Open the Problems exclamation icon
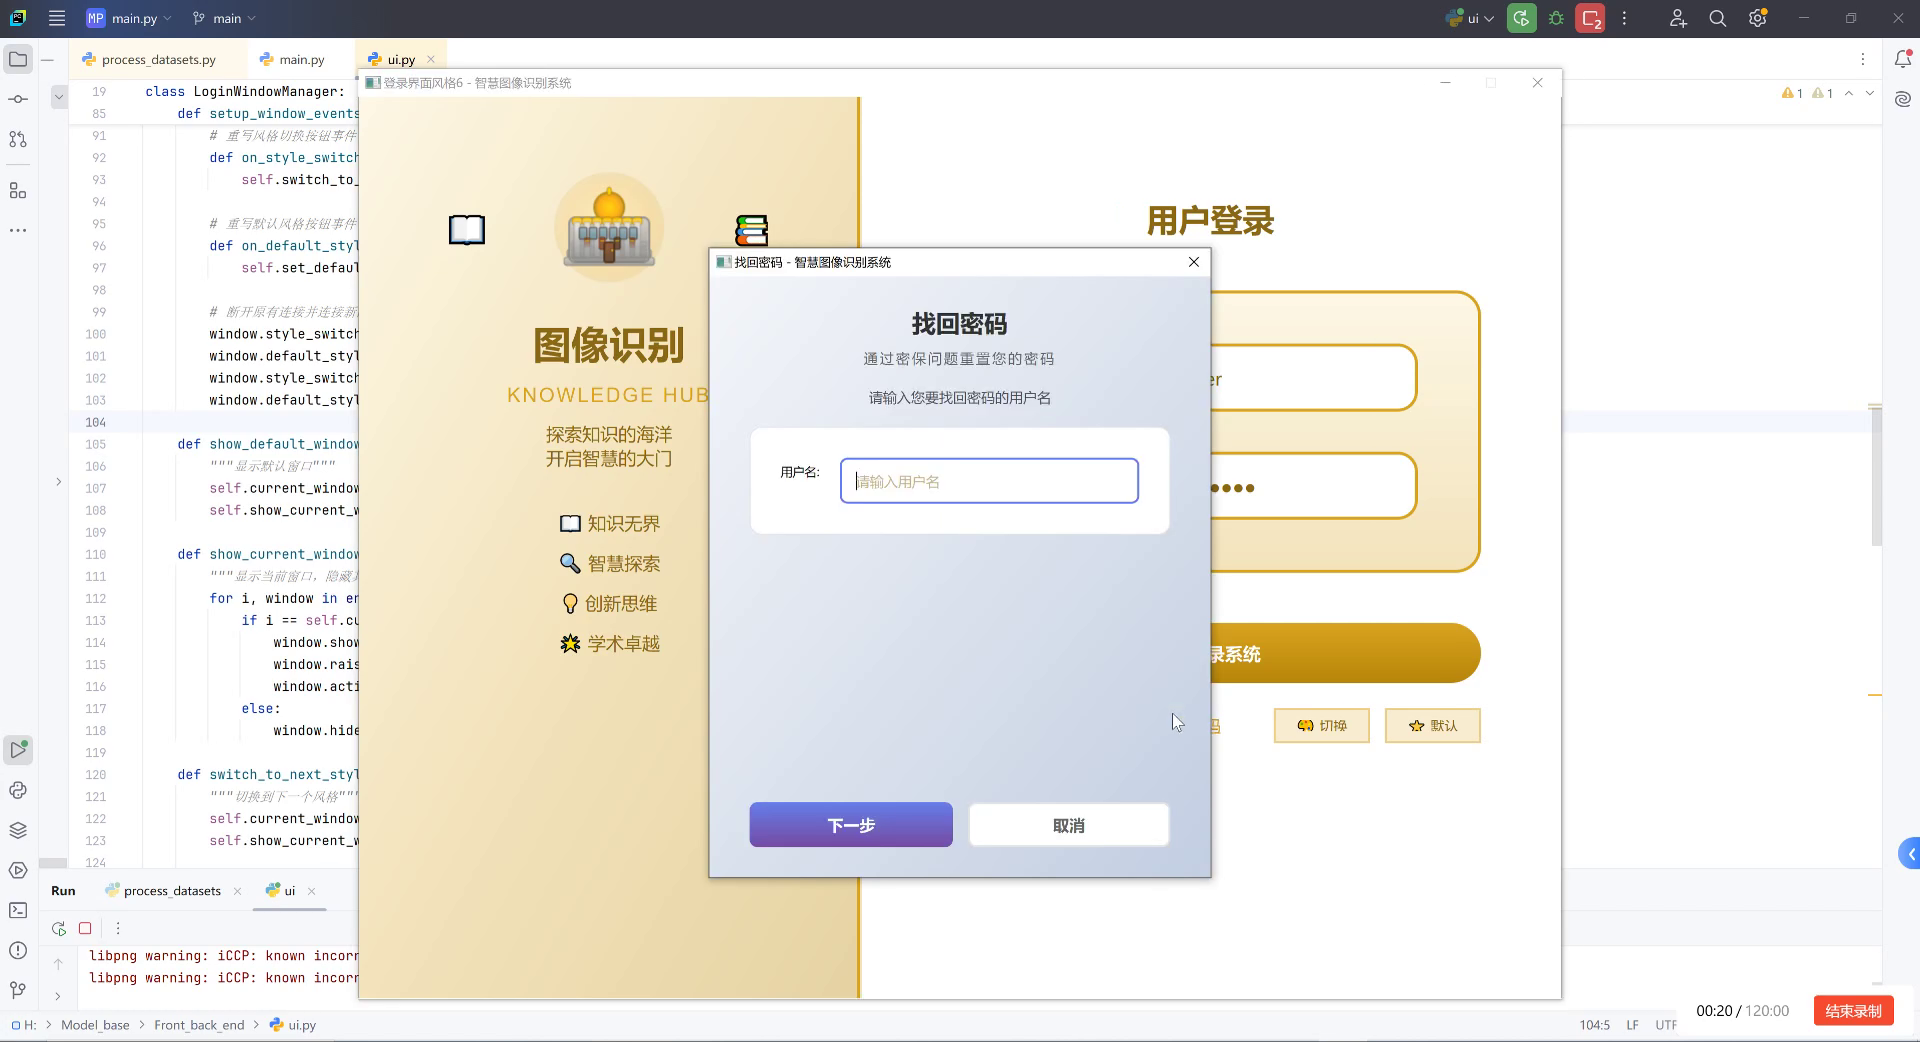 [17, 952]
